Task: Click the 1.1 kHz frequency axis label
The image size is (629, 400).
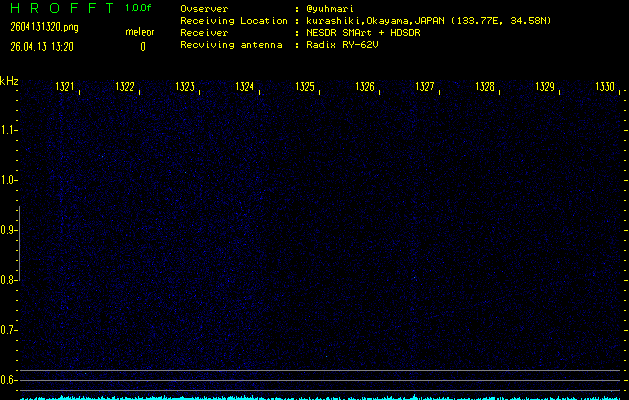Action: point(9,130)
